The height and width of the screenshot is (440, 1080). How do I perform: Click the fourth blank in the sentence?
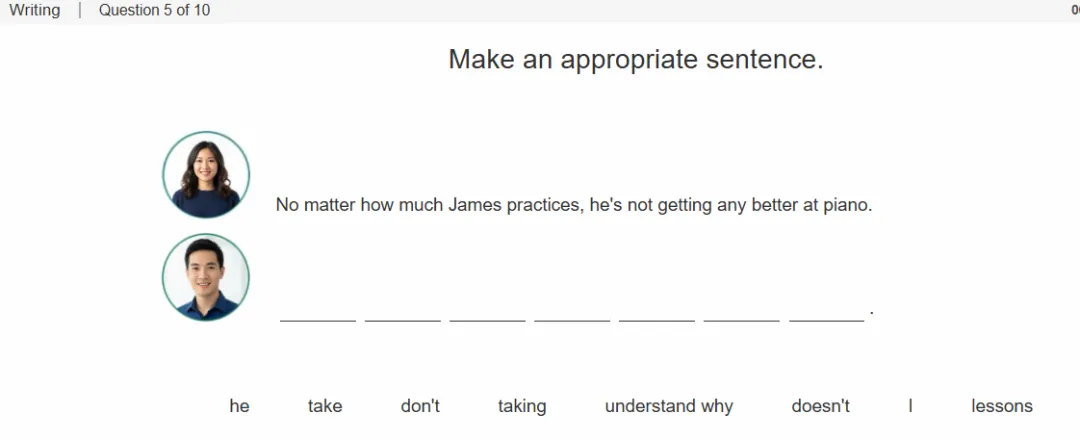pos(572,312)
